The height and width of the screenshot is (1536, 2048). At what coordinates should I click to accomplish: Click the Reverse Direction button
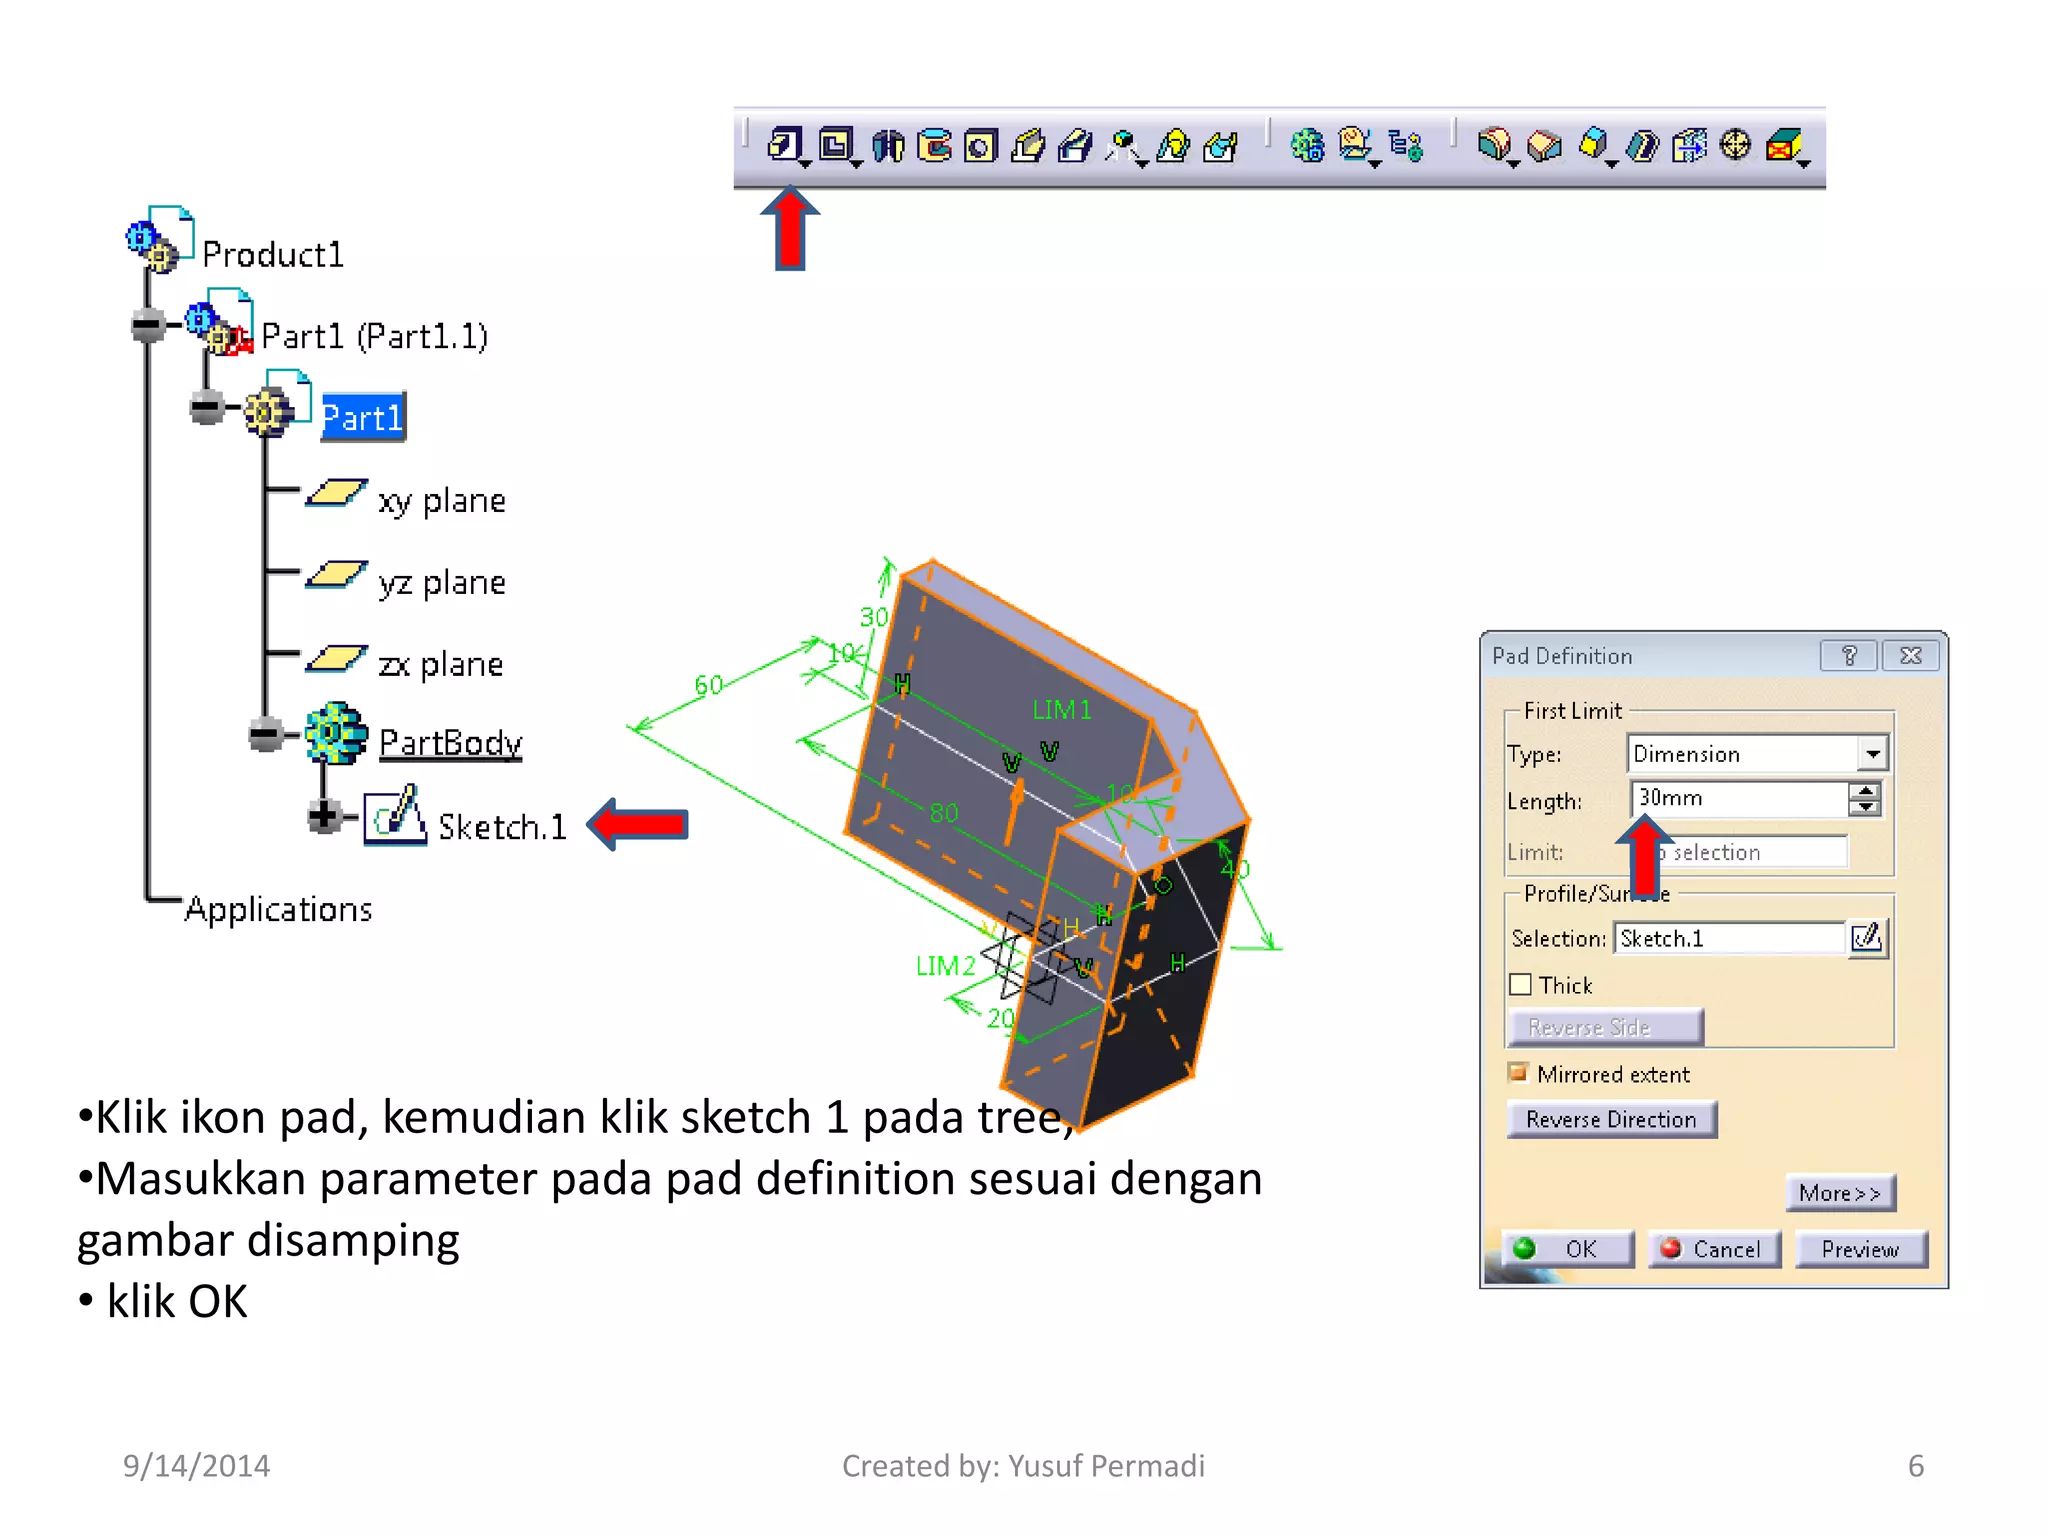coord(1611,1120)
